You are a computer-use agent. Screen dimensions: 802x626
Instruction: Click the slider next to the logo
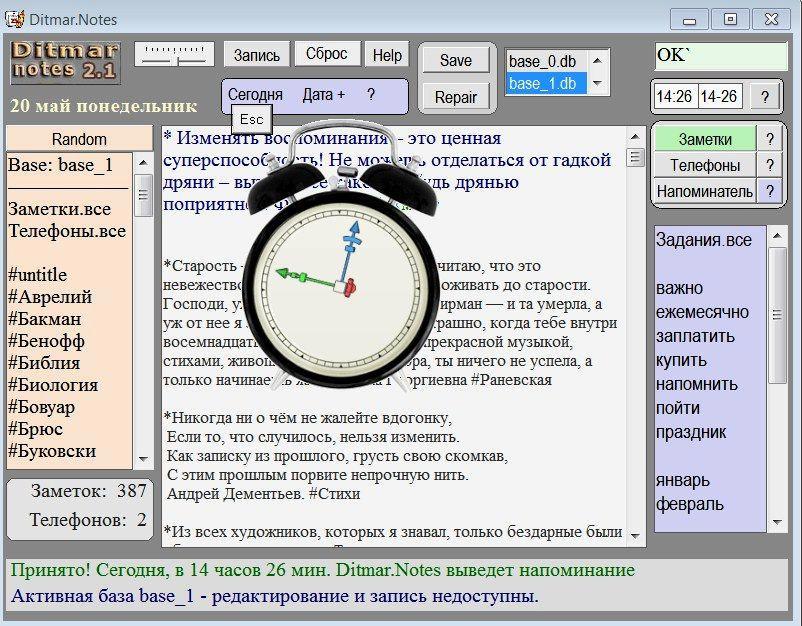(x=174, y=55)
